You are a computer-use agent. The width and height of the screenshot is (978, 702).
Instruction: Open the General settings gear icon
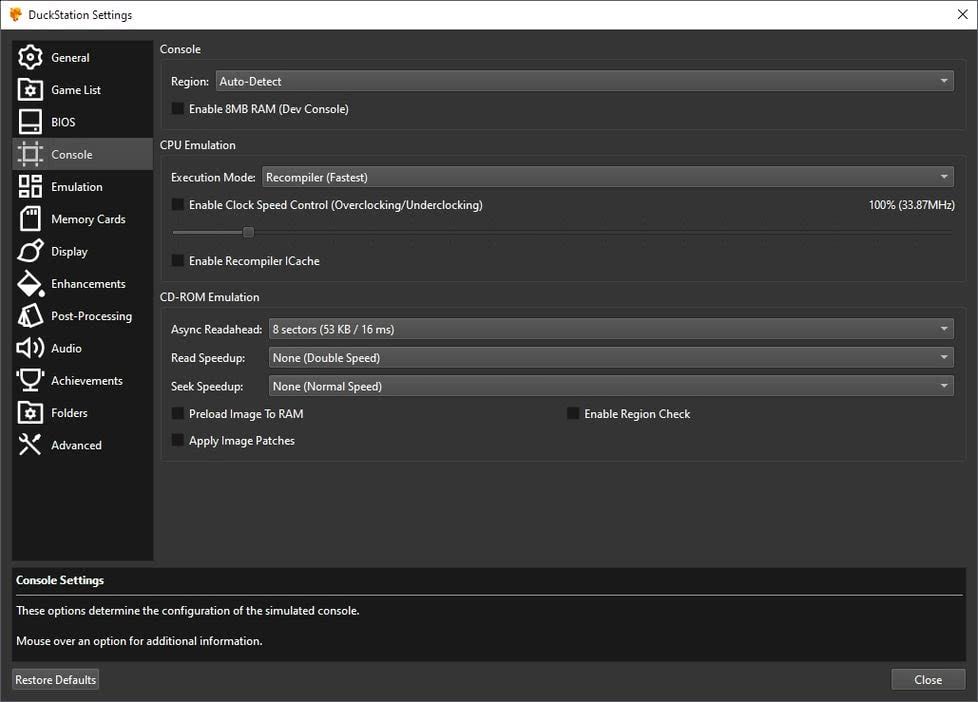click(x=30, y=57)
